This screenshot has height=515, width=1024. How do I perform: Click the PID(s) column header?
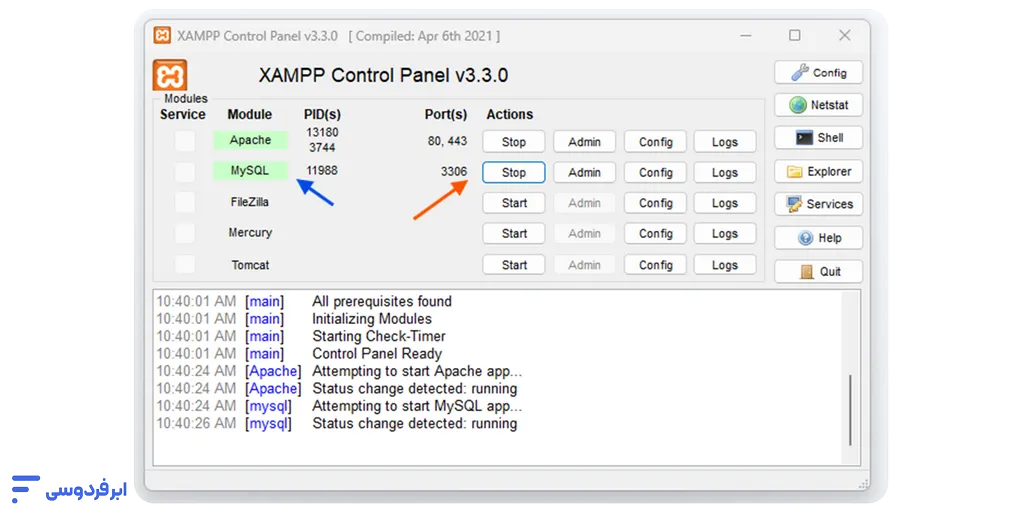[322, 114]
